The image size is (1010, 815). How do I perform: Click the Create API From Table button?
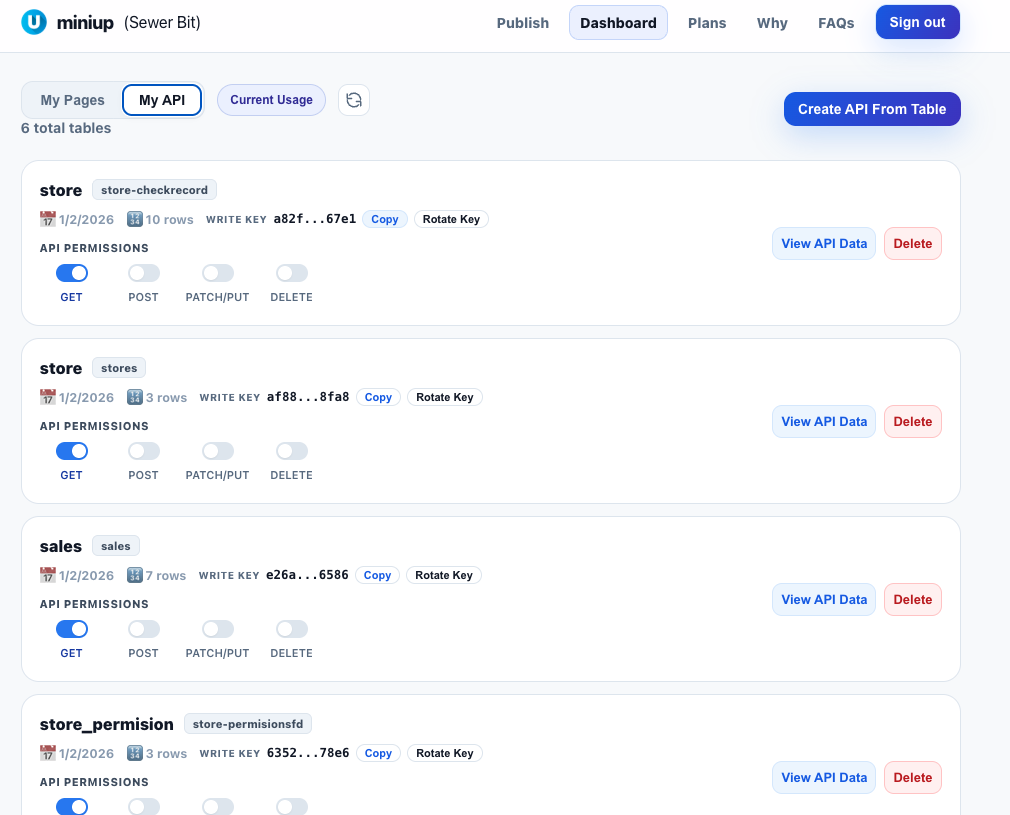(871, 109)
